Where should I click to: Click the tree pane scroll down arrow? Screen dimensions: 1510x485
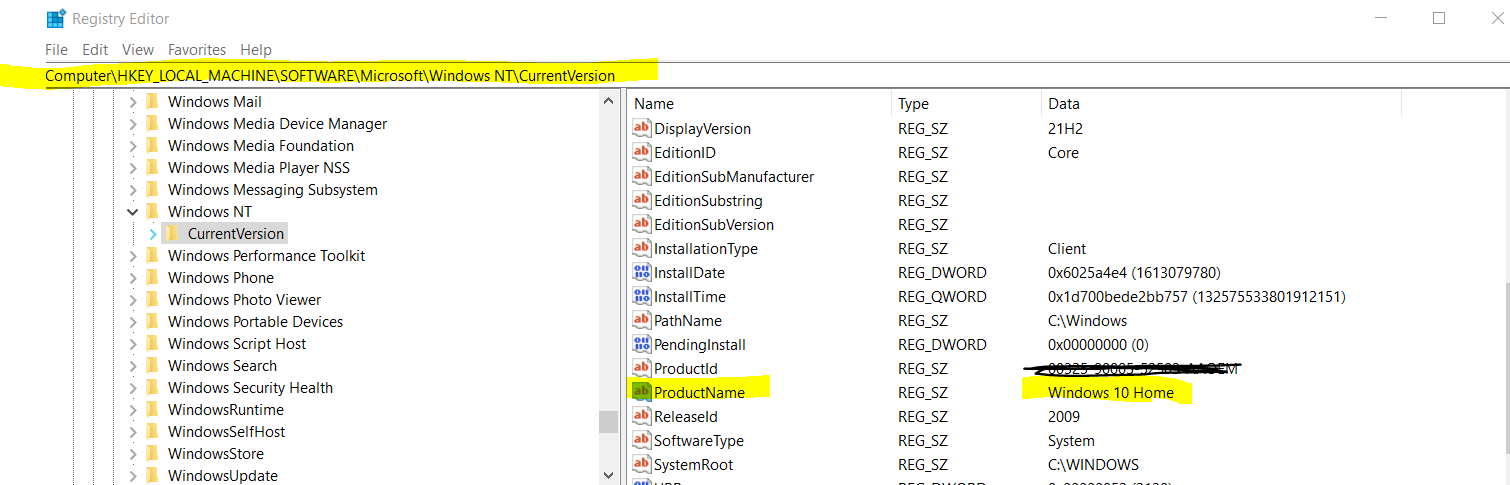click(x=609, y=475)
